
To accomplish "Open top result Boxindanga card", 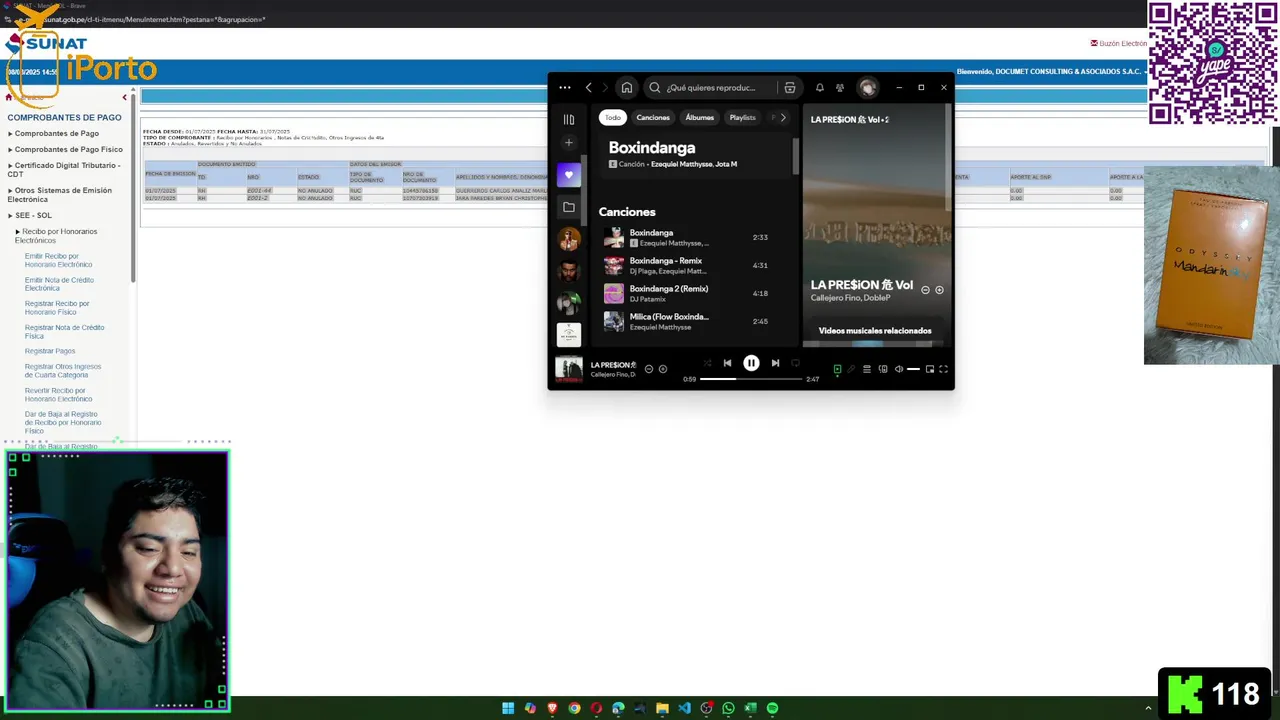I will click(696, 154).
